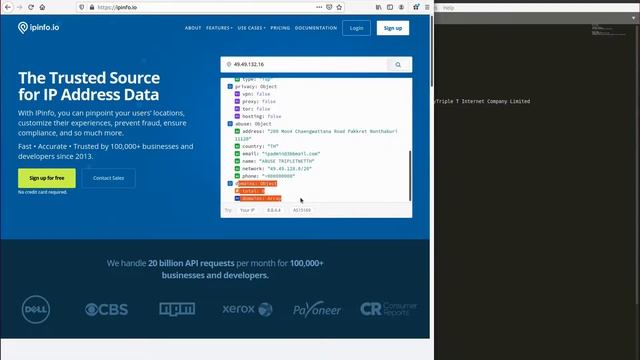Click the Contact Sales button
Screen dimensions: 640x360
[x=109, y=178]
